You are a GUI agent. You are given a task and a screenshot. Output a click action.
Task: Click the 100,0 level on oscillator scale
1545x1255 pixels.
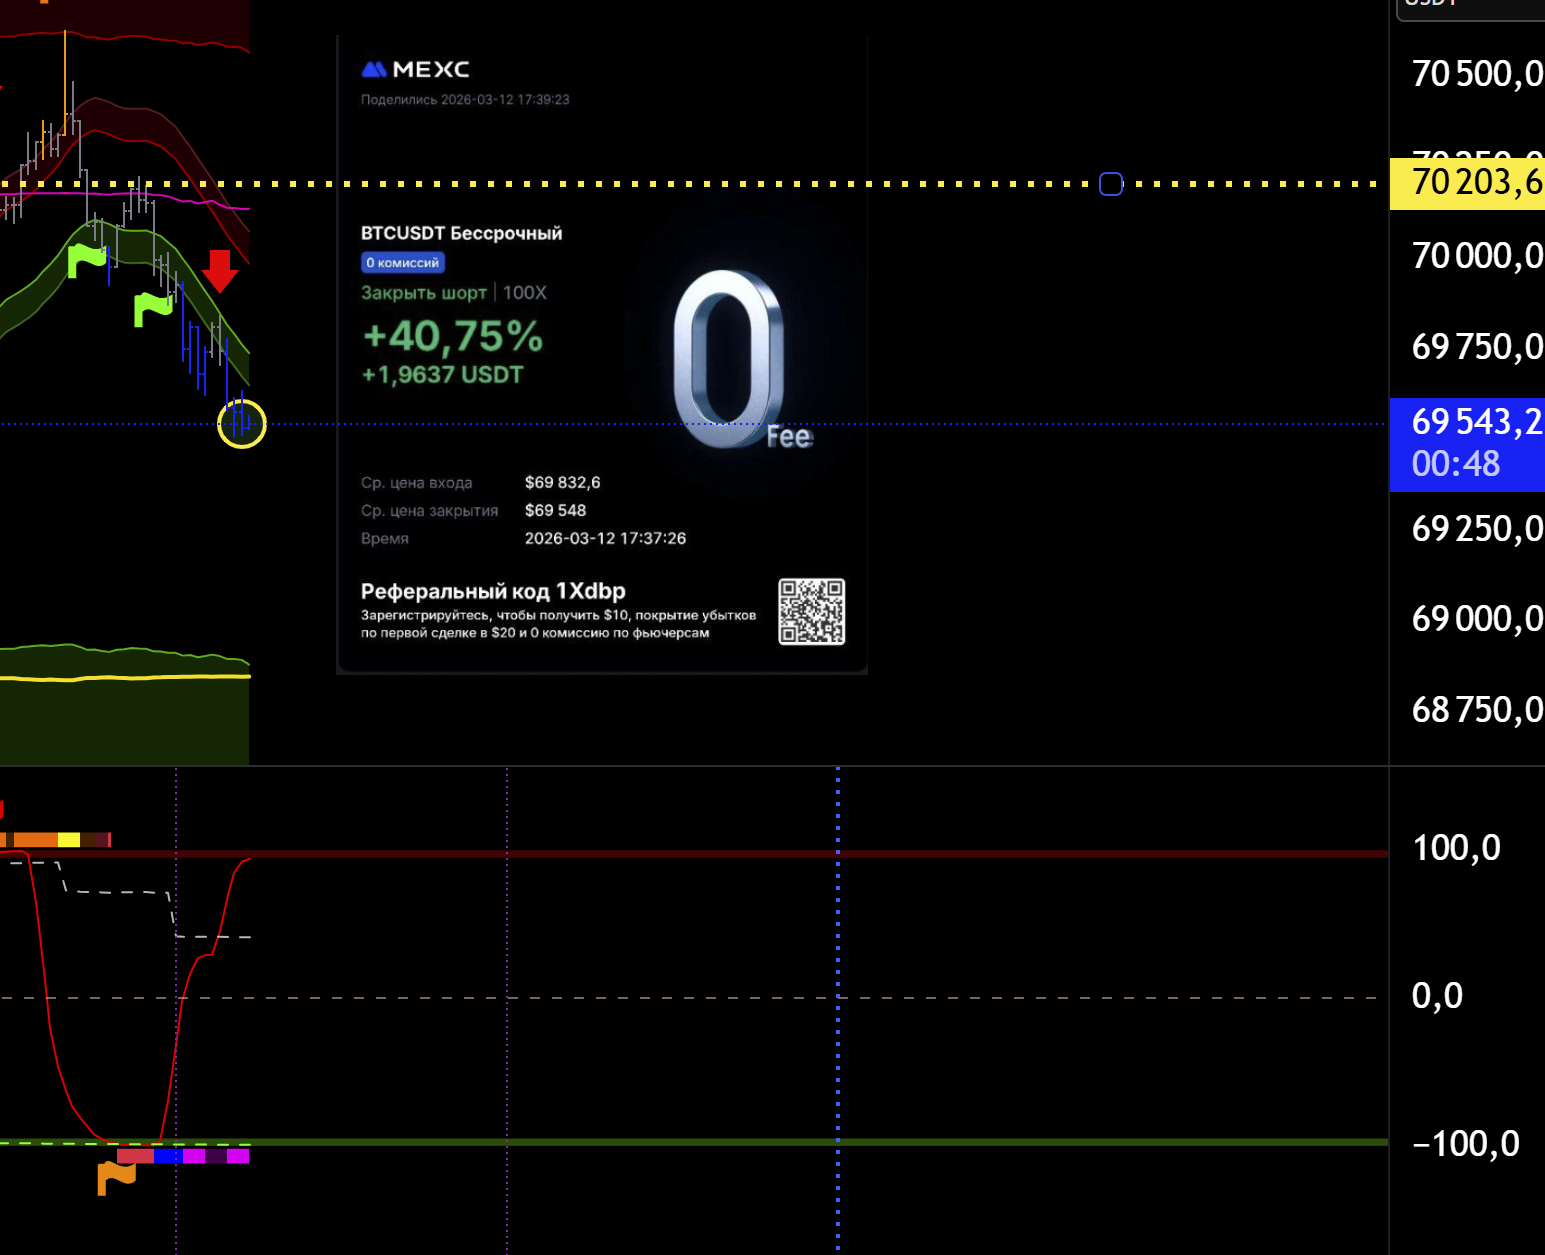1456,848
